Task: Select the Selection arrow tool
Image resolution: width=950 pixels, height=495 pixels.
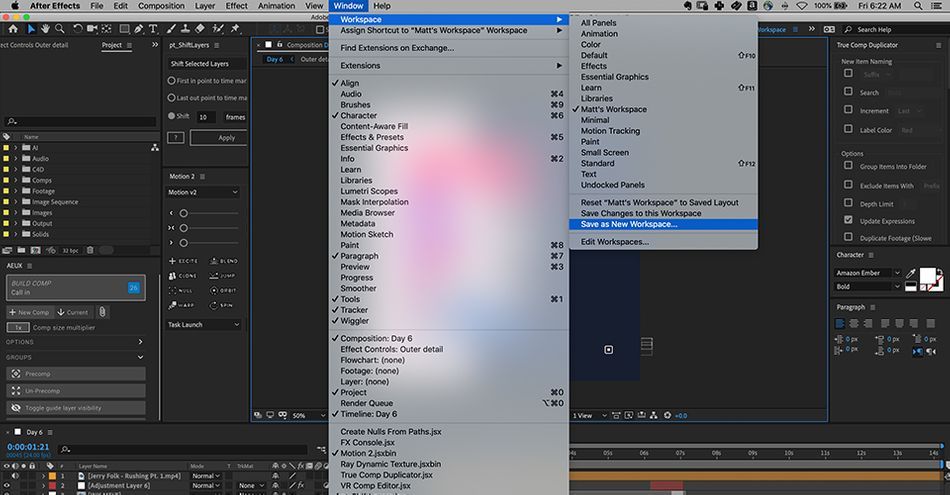Action: pyautogui.click(x=31, y=29)
